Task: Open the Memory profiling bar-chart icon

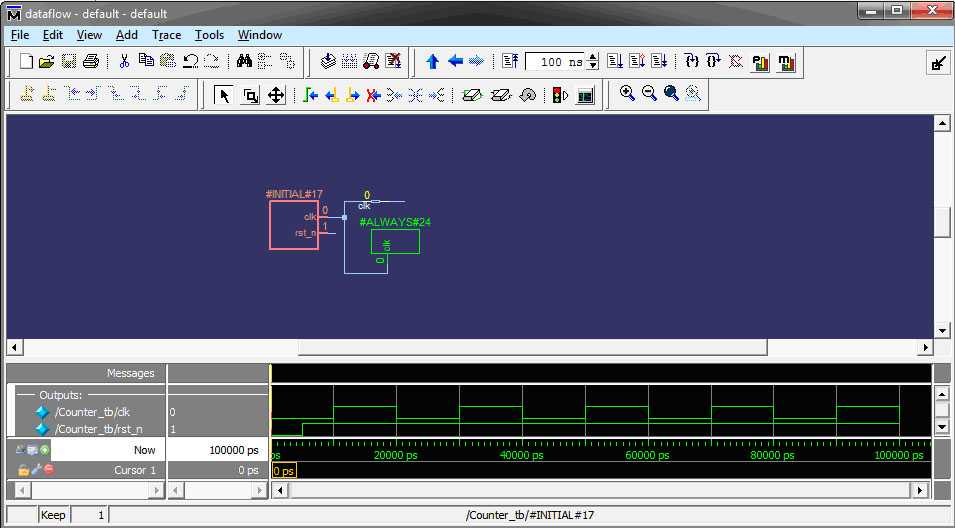Action: [786, 62]
